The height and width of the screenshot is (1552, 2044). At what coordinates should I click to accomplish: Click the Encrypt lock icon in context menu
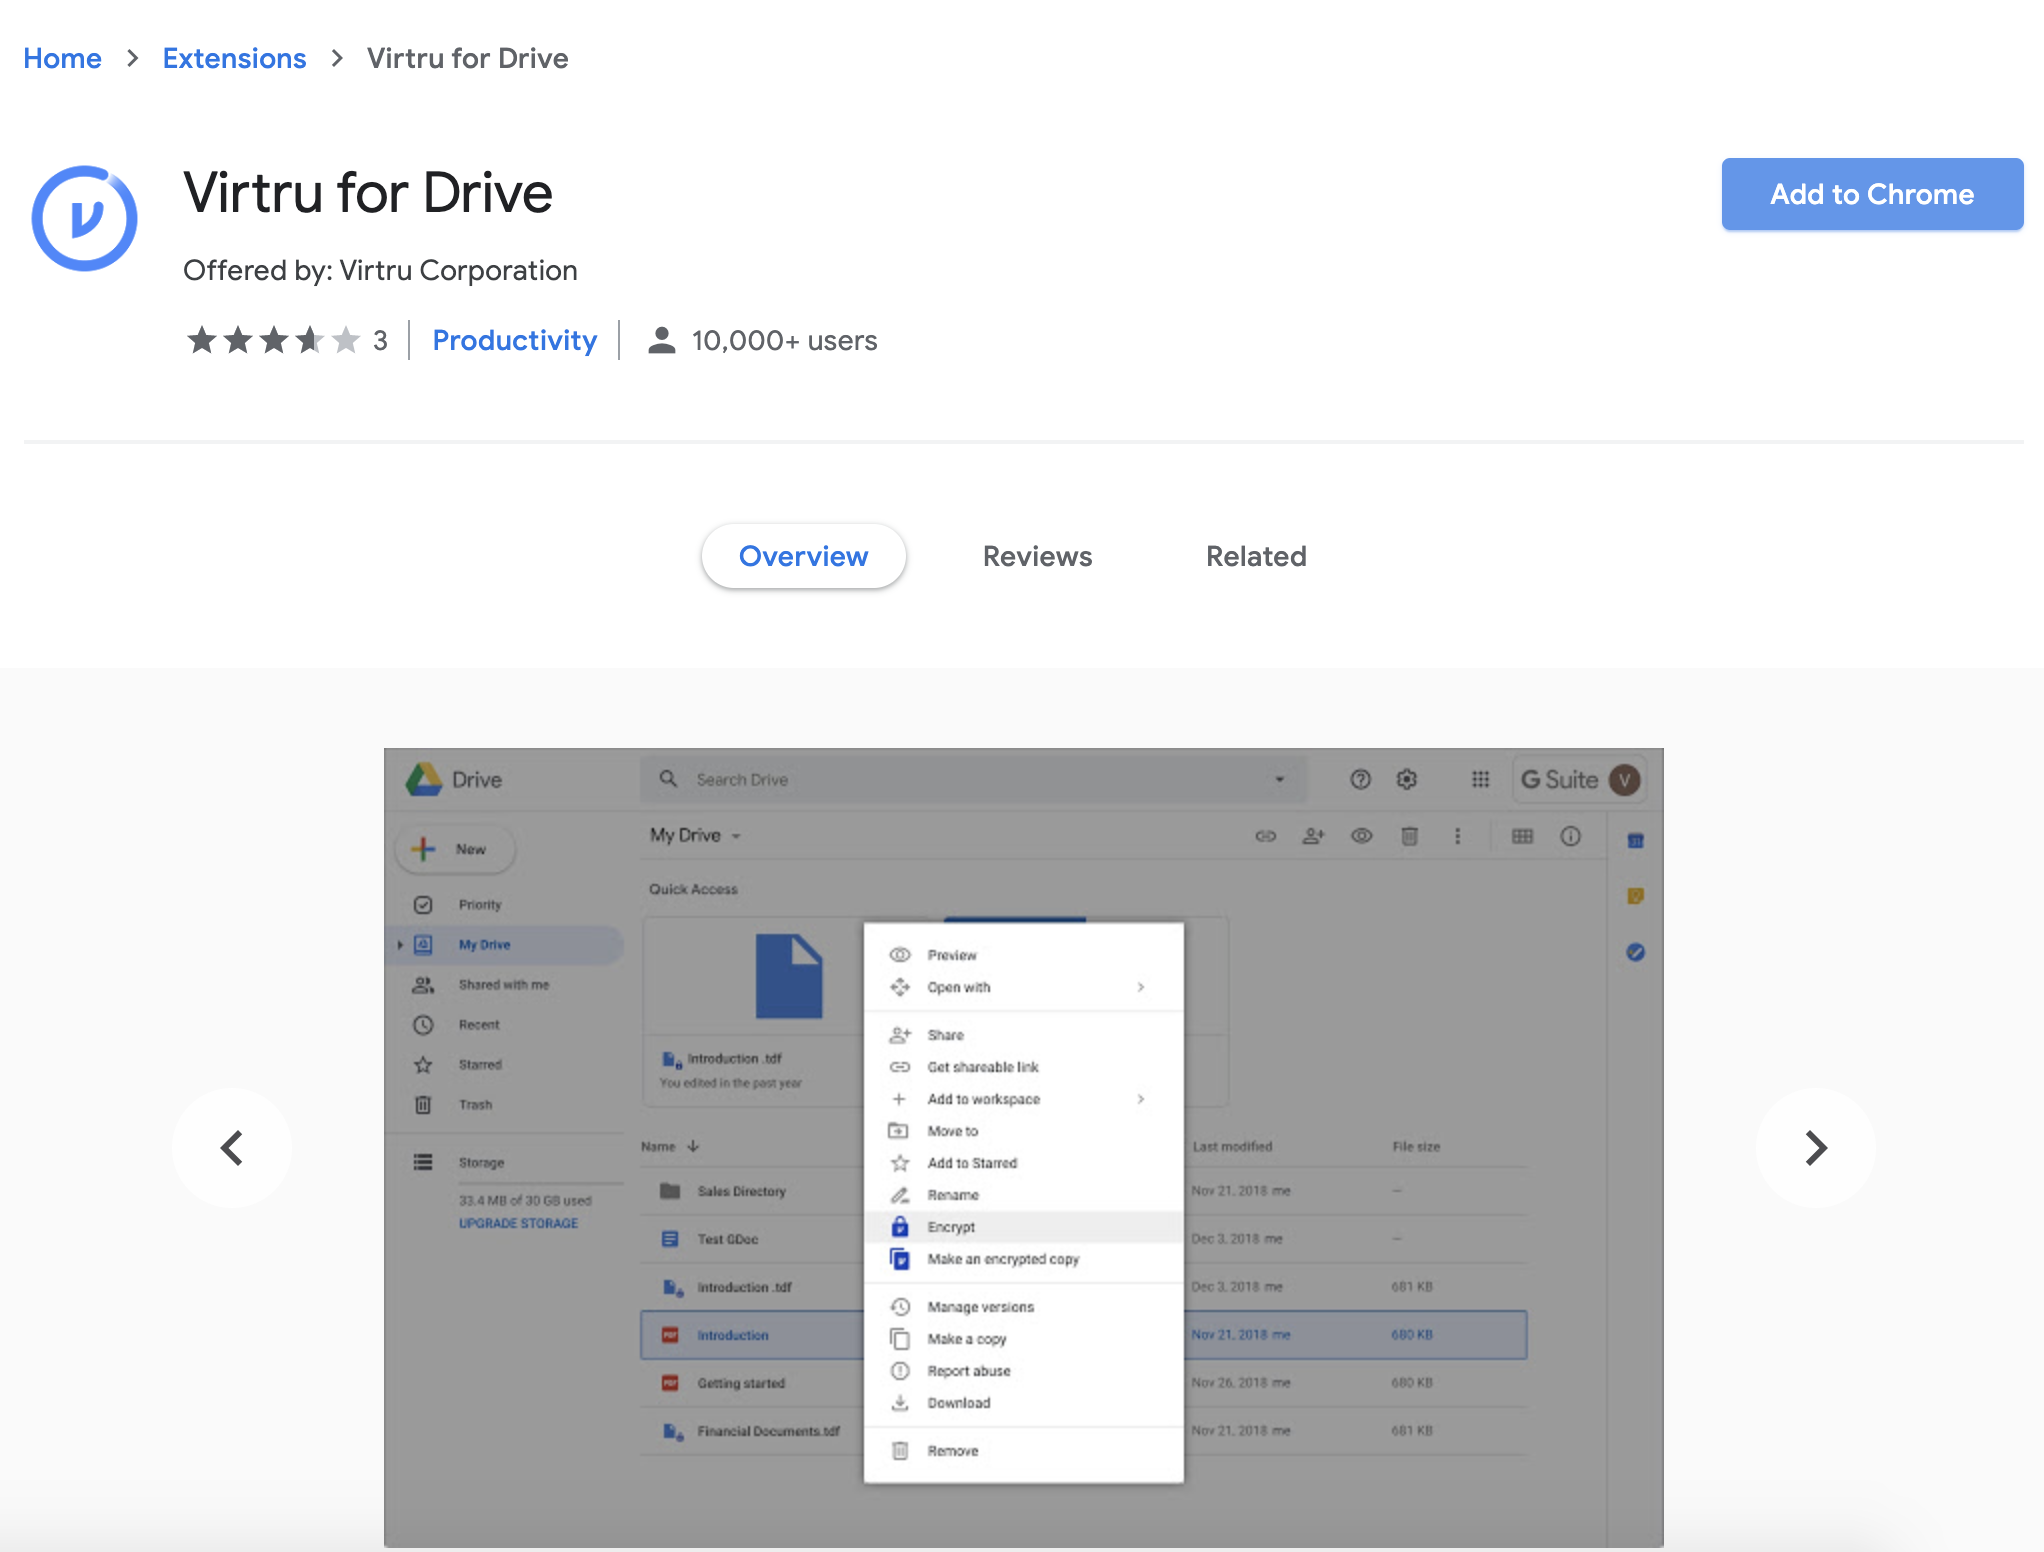(x=900, y=1227)
